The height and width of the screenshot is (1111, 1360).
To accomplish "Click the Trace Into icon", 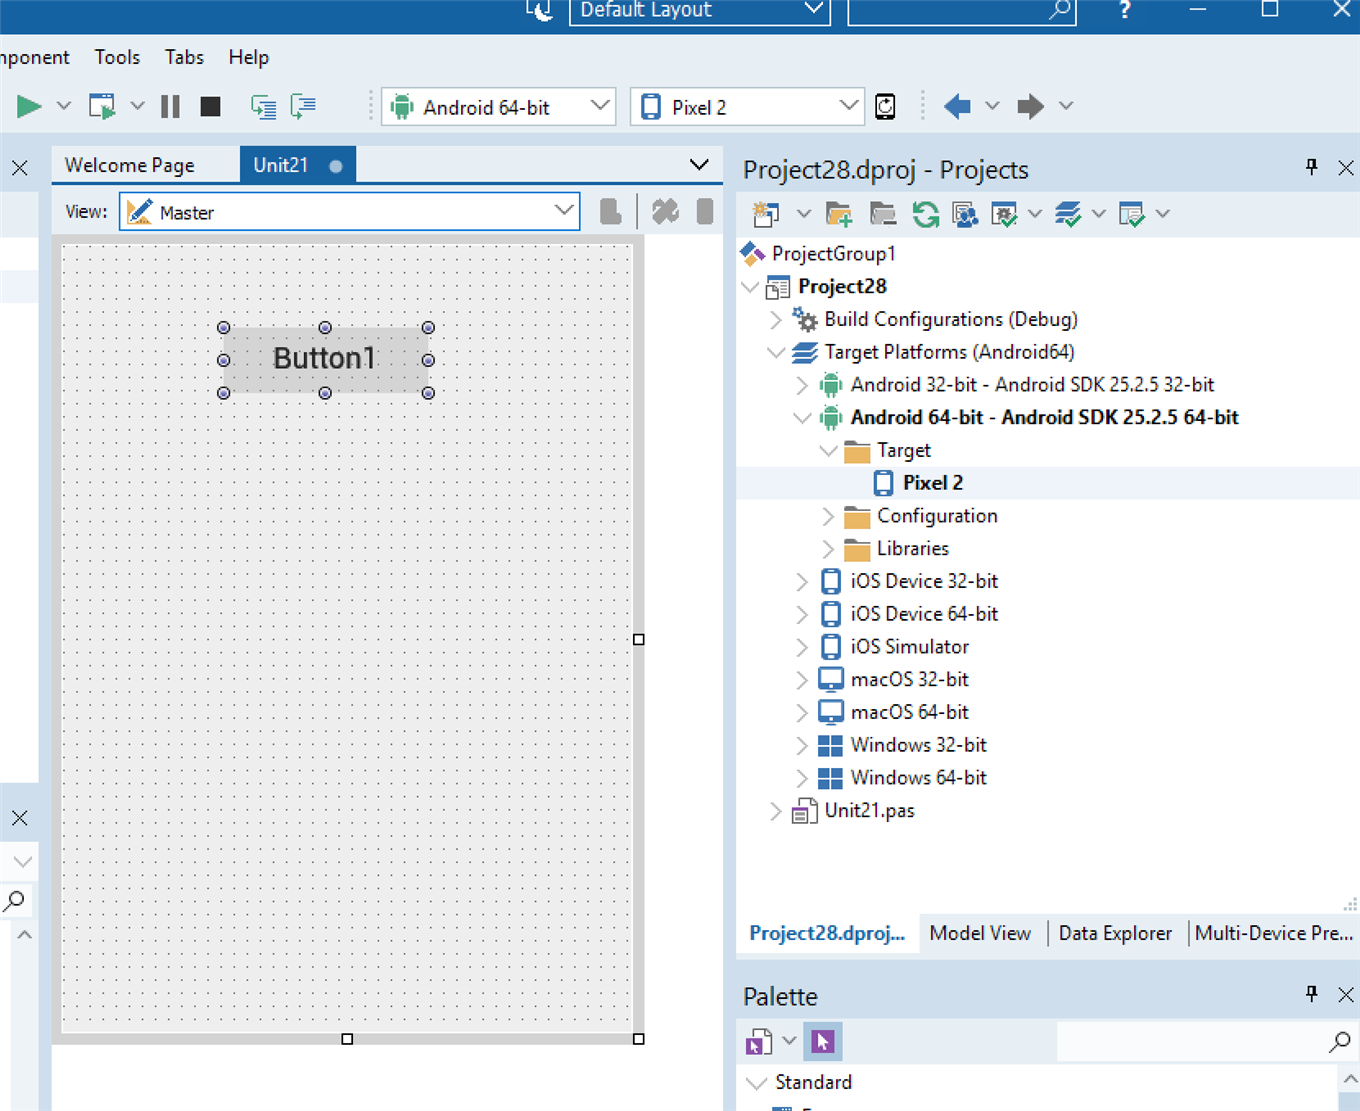I will pyautogui.click(x=264, y=106).
